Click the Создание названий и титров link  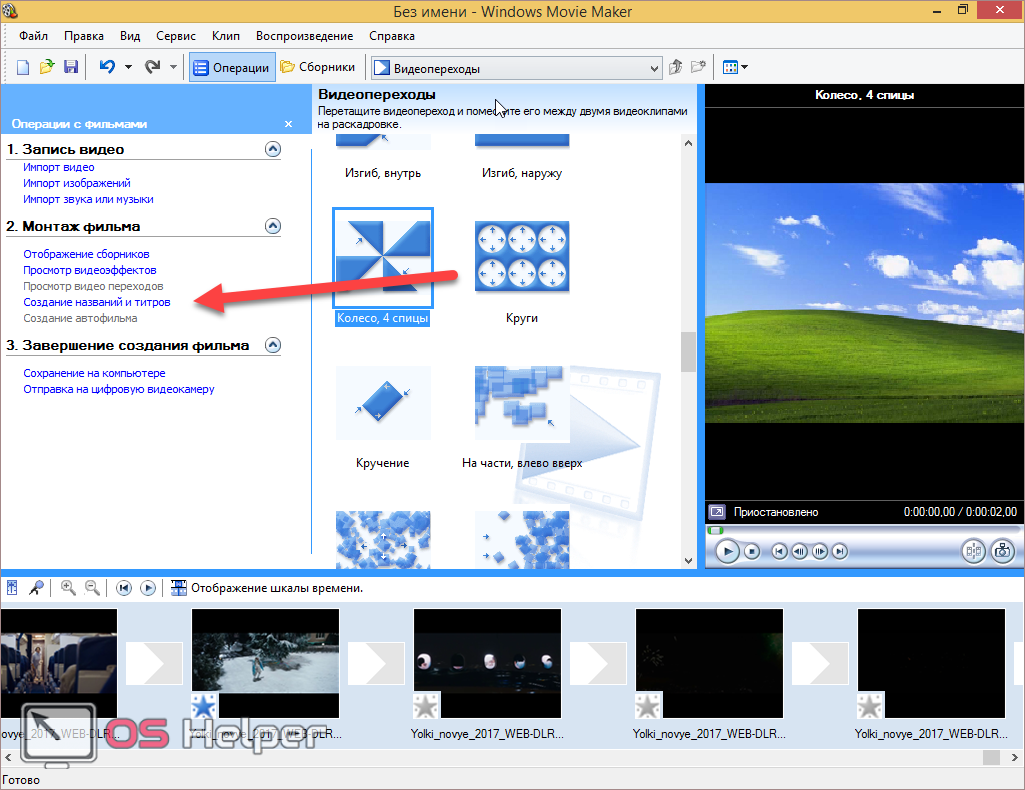[x=97, y=302]
